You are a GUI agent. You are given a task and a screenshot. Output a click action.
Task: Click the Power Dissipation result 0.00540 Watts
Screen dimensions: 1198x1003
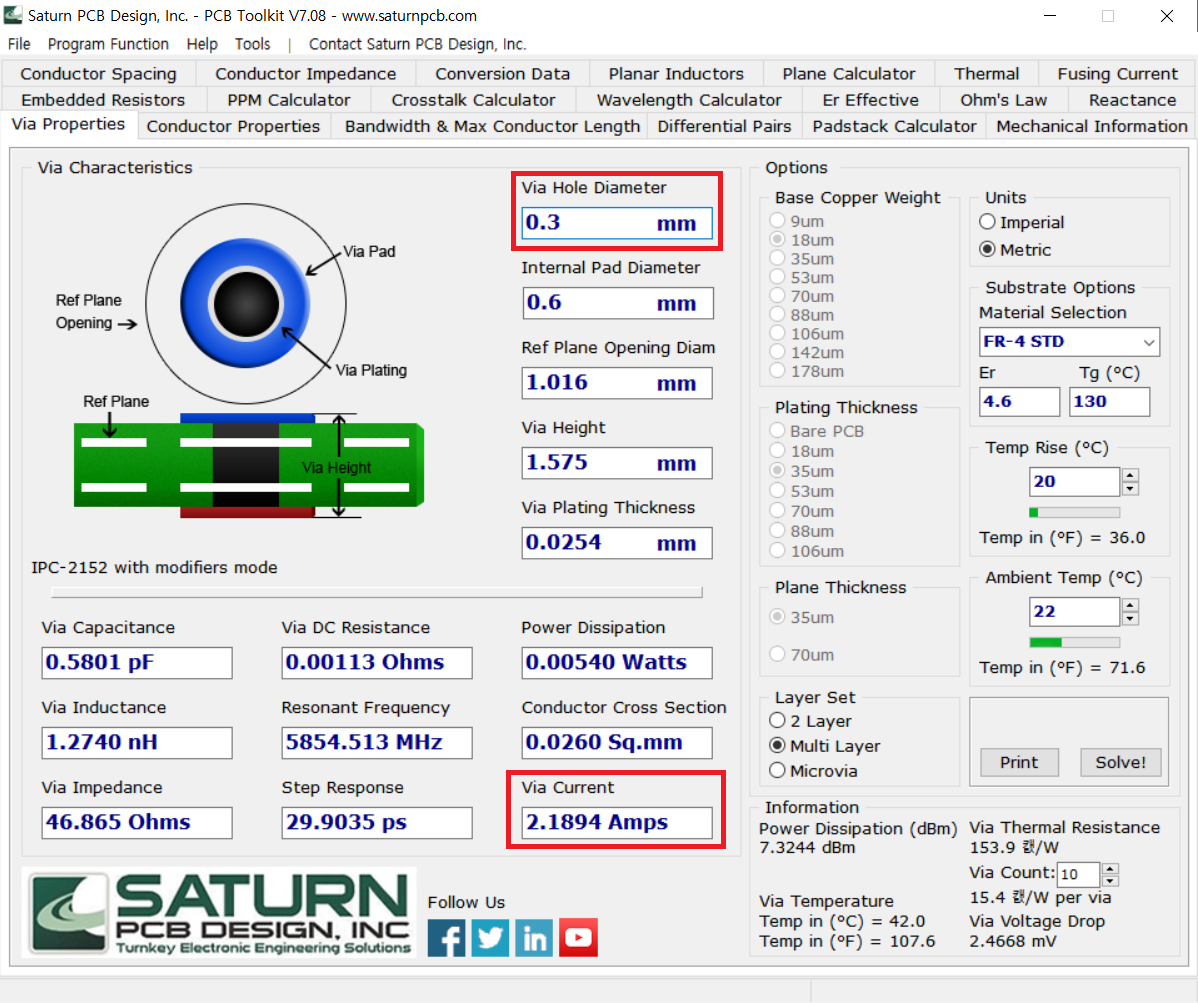tap(617, 663)
